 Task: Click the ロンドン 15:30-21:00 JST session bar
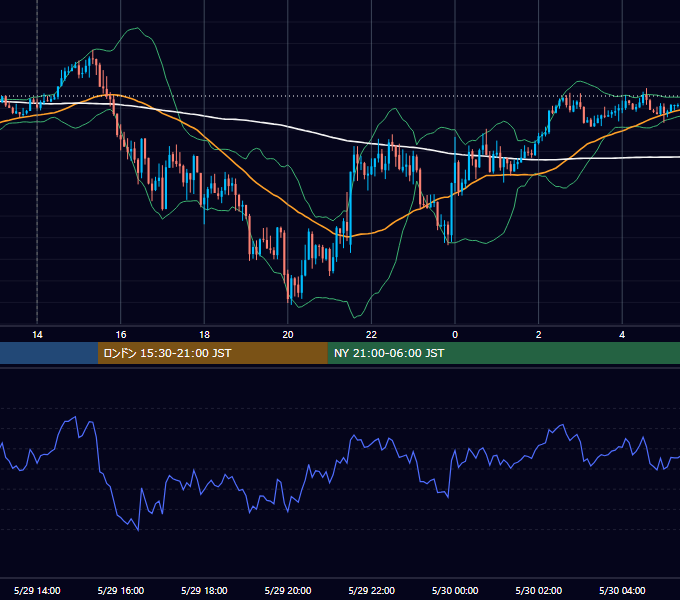pos(212,353)
